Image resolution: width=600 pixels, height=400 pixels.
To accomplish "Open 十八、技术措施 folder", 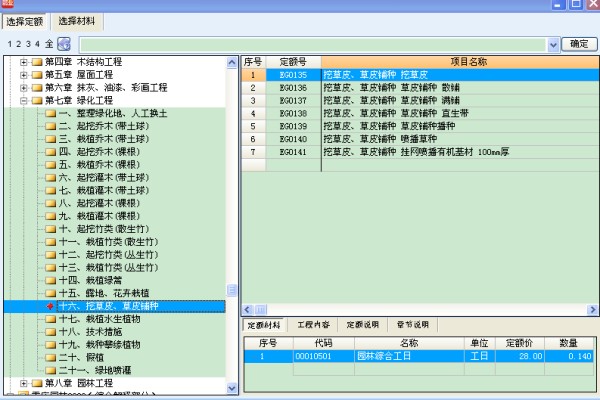I will pyautogui.click(x=90, y=332).
